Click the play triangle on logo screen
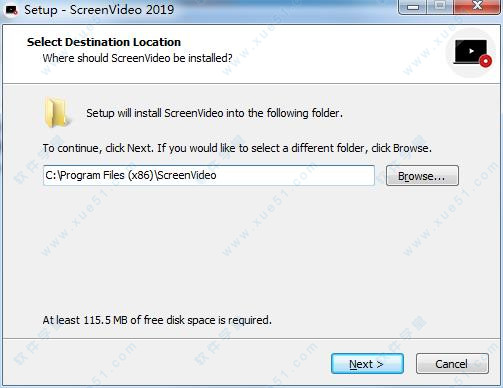503x388 pixels. coord(471,51)
